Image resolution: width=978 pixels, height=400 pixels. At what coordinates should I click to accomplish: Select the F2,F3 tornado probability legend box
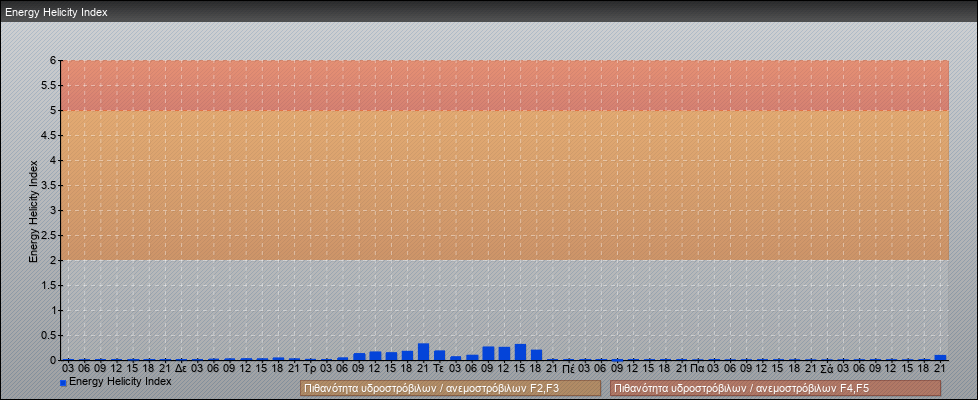pos(450,388)
